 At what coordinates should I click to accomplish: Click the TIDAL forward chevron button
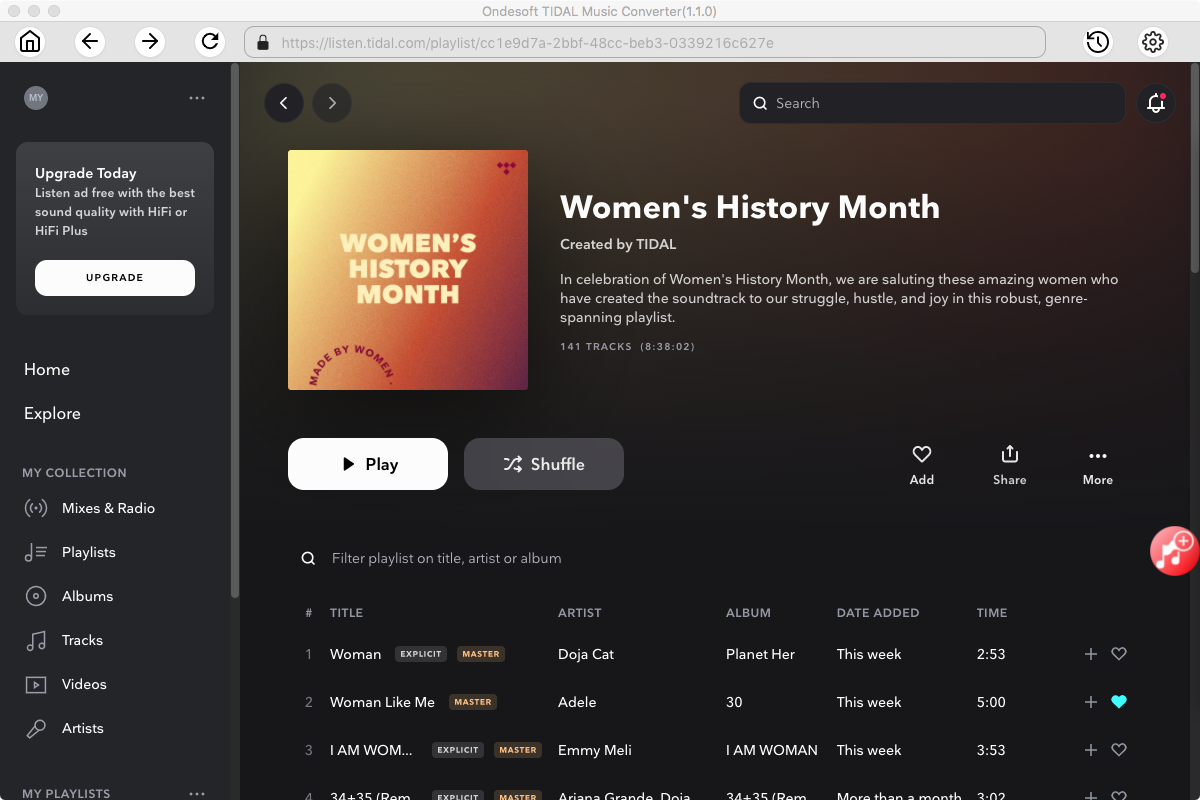pyautogui.click(x=332, y=103)
